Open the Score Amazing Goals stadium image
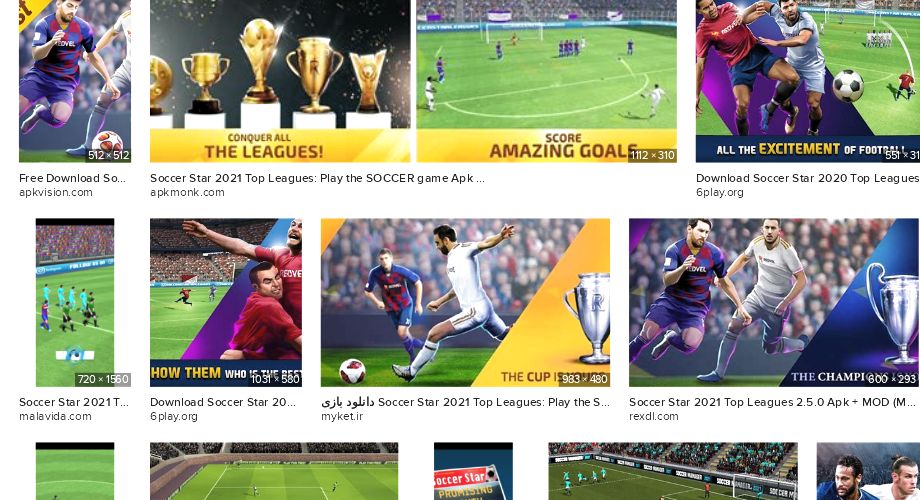Image resolution: width=920 pixels, height=500 pixels. point(546,81)
